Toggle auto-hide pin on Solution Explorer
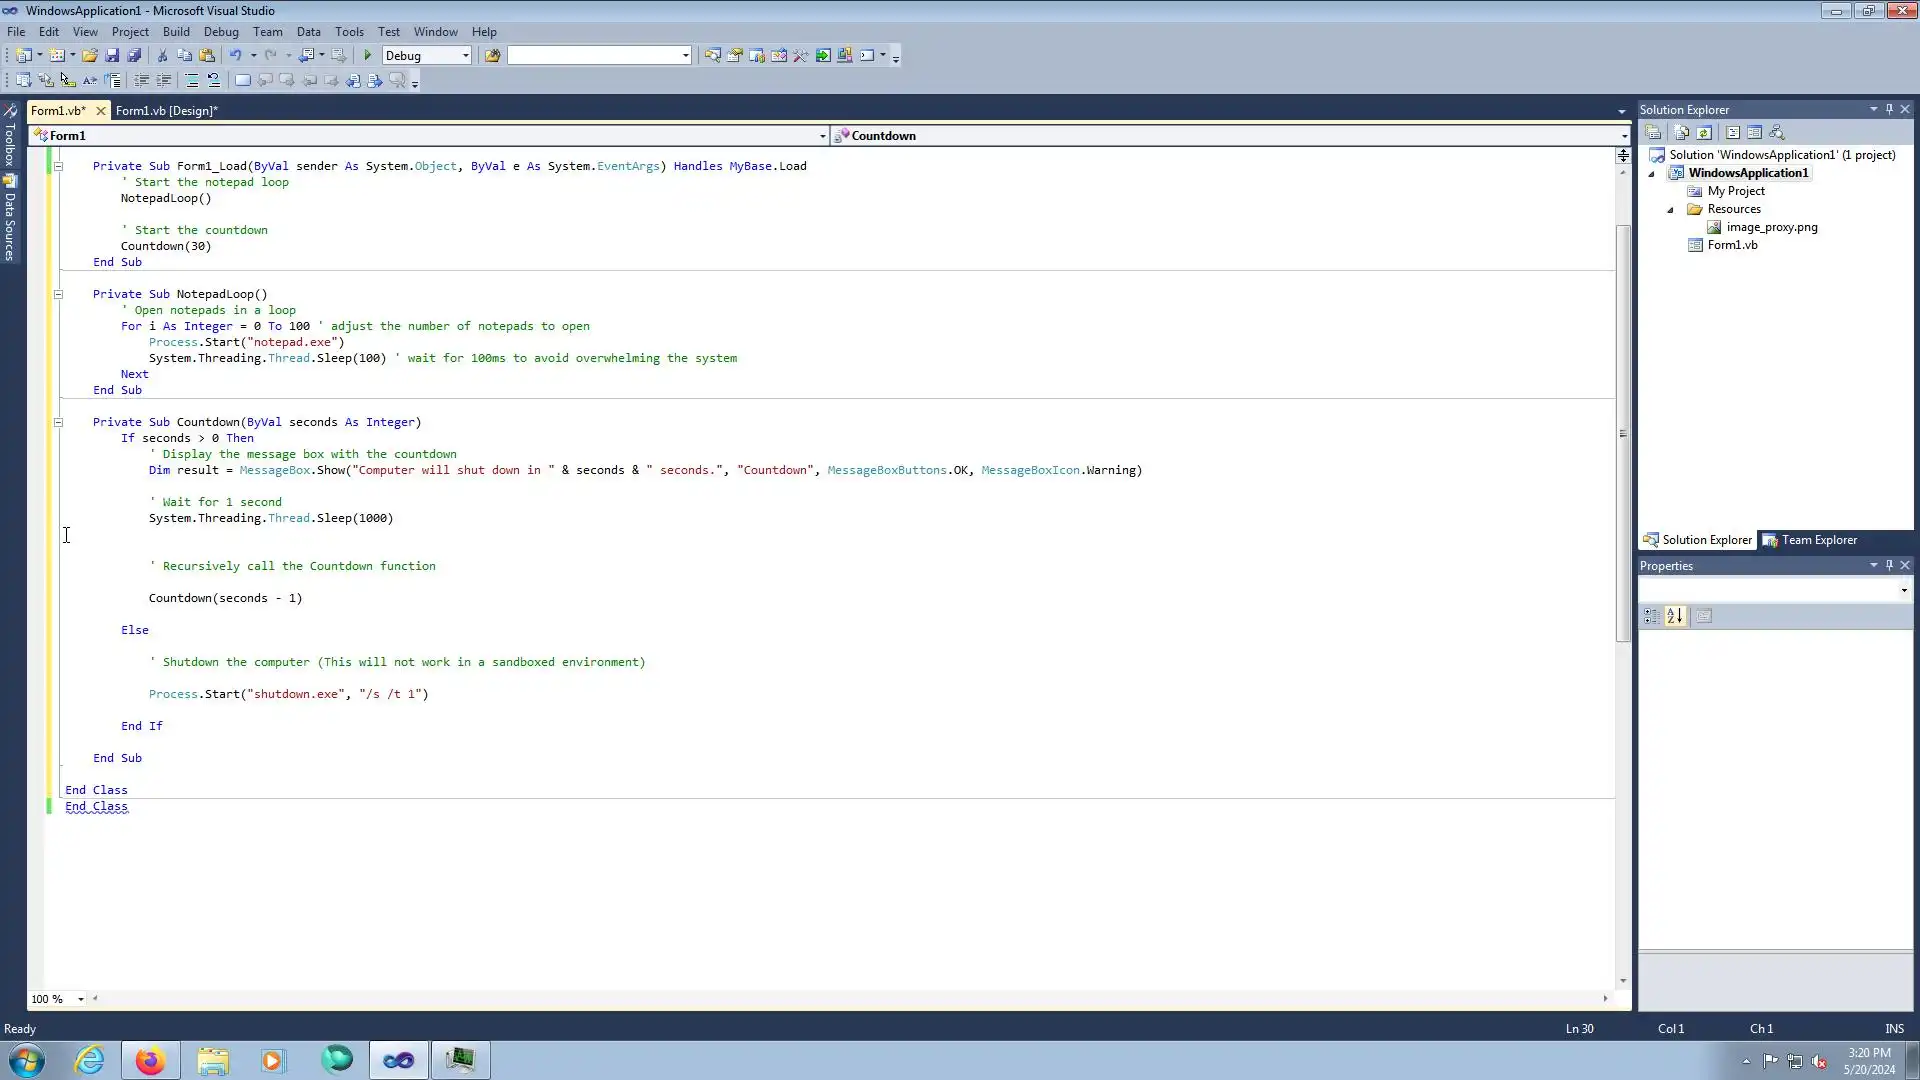 coord(1889,109)
